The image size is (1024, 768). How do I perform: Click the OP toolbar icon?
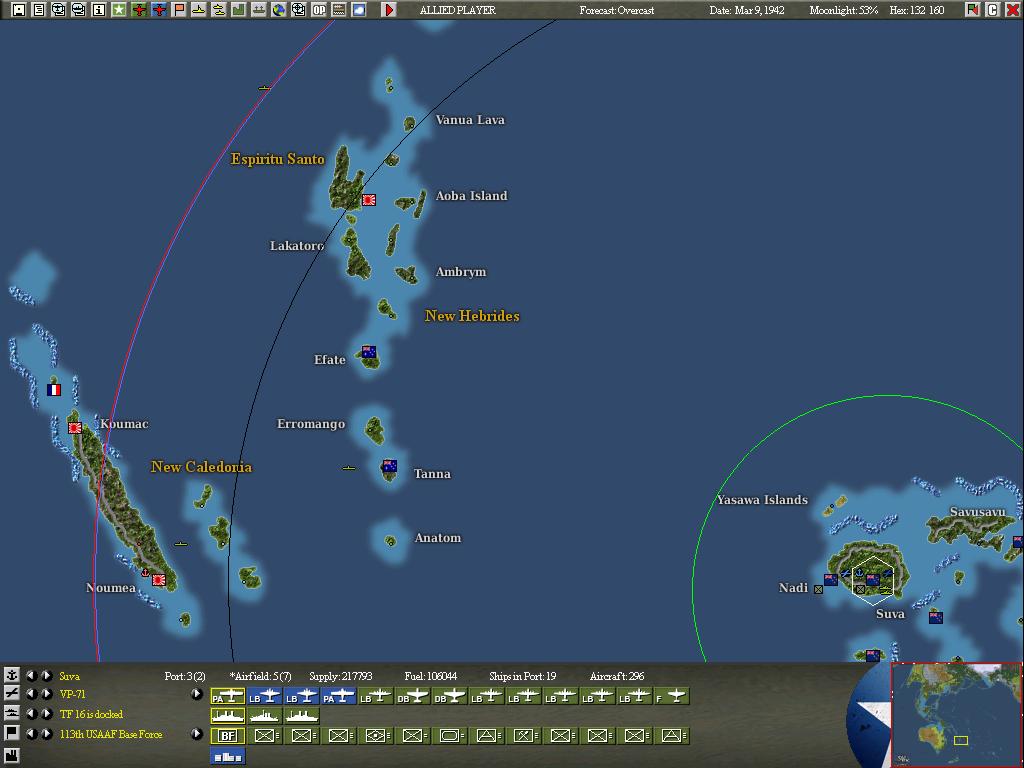[x=319, y=10]
